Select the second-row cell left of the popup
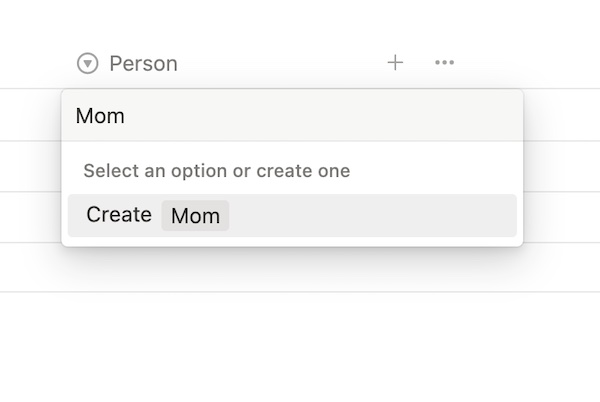Viewport: 600px width, 402px height. pos(30,166)
